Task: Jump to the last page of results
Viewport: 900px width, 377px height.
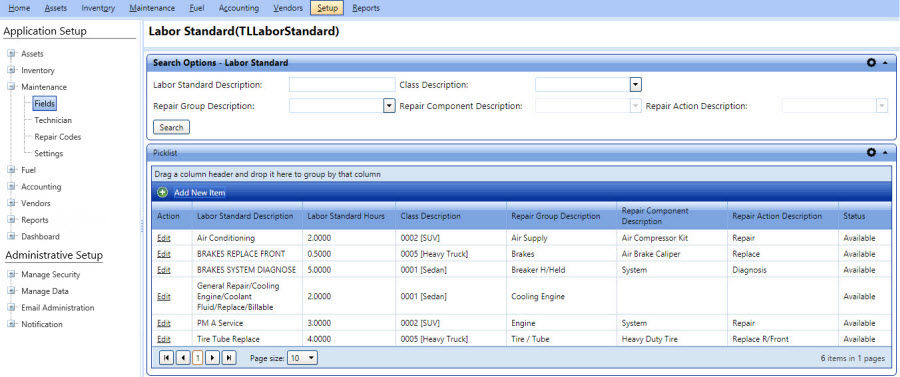Action: coord(229,357)
